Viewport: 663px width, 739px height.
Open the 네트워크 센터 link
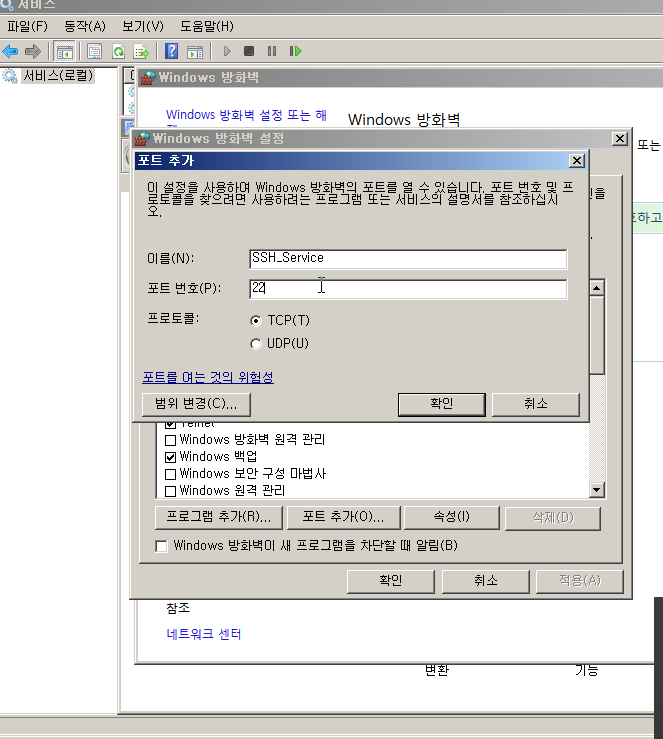tap(204, 634)
